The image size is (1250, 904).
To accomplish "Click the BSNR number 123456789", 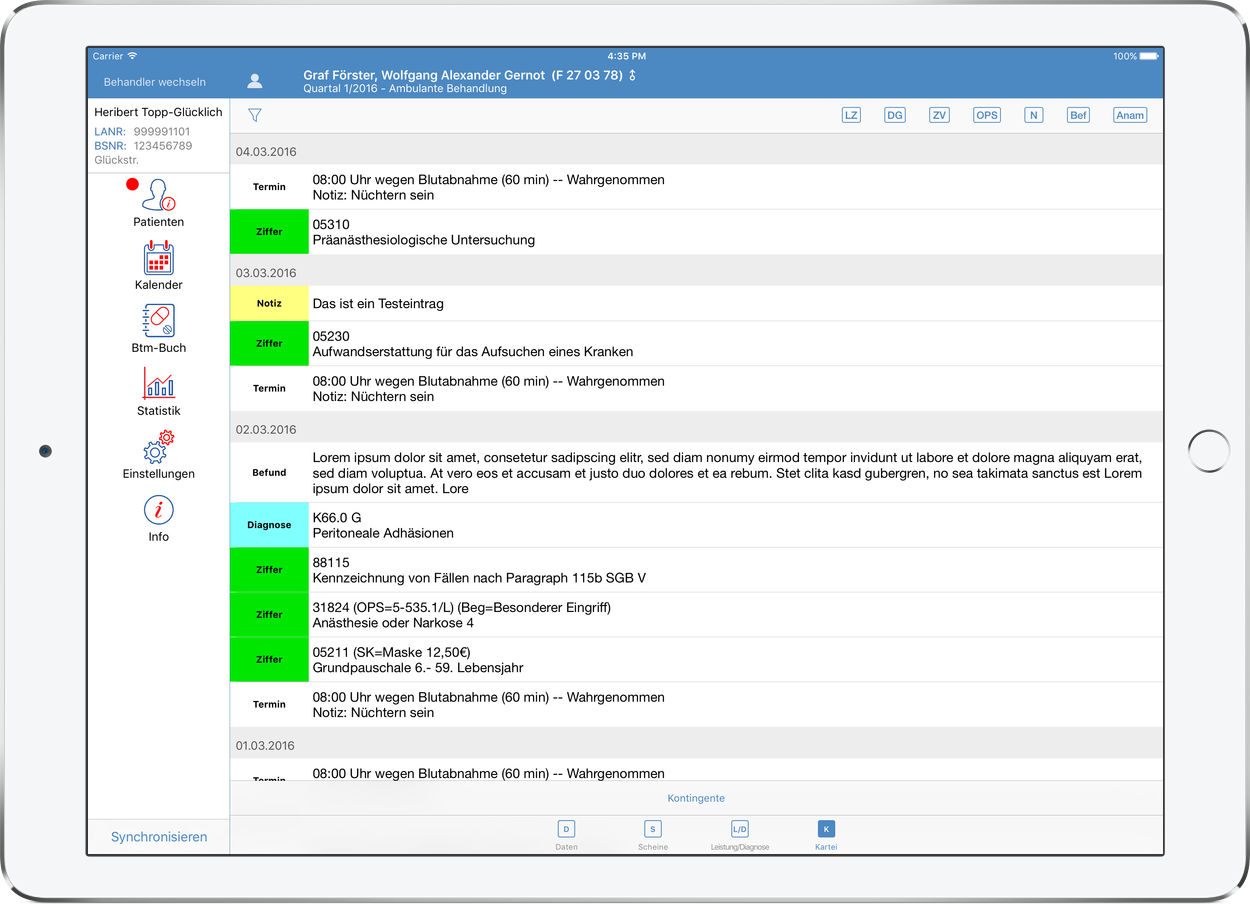I will 163,145.
